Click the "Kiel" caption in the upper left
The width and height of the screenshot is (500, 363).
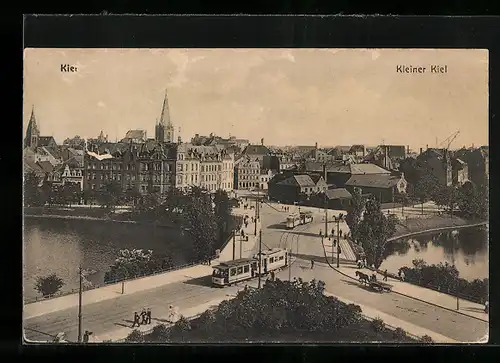pyautogui.click(x=69, y=68)
